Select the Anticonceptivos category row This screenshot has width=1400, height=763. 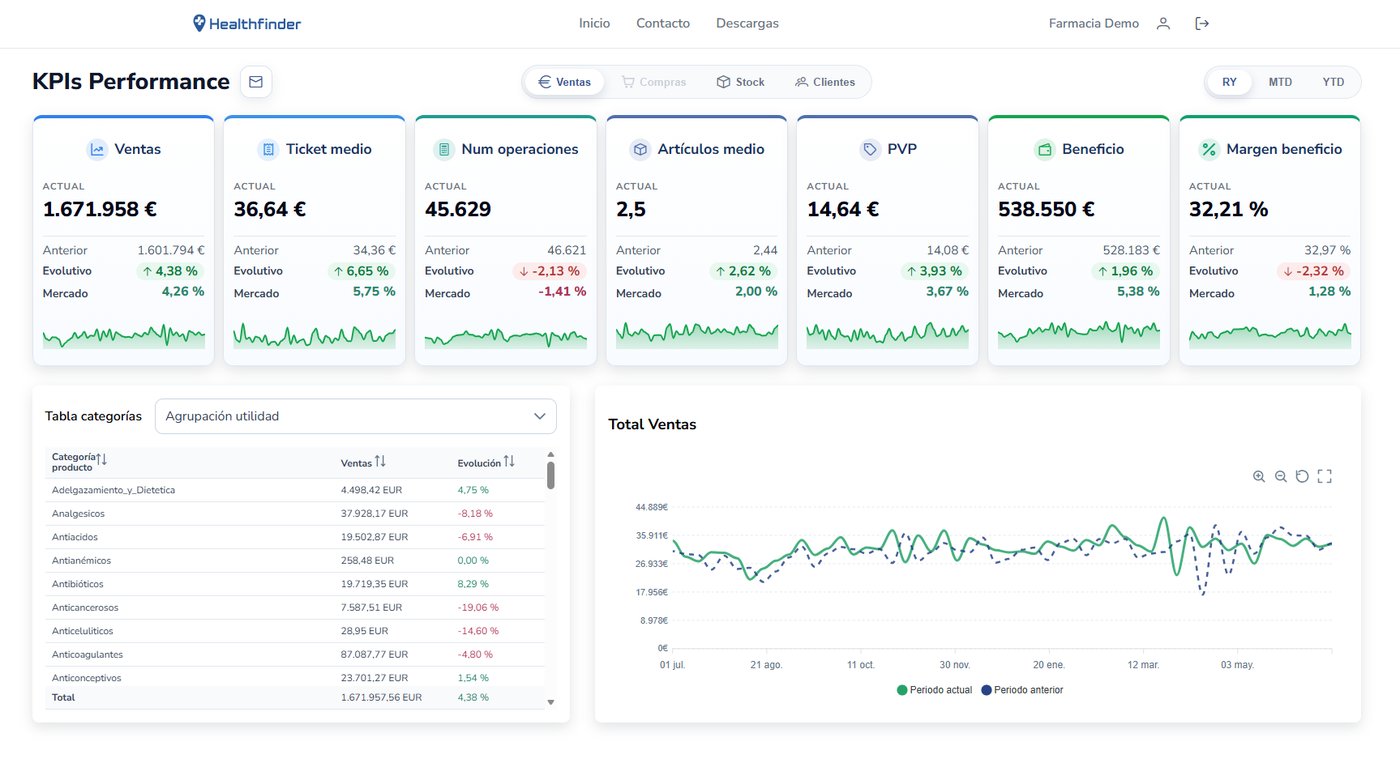295,677
